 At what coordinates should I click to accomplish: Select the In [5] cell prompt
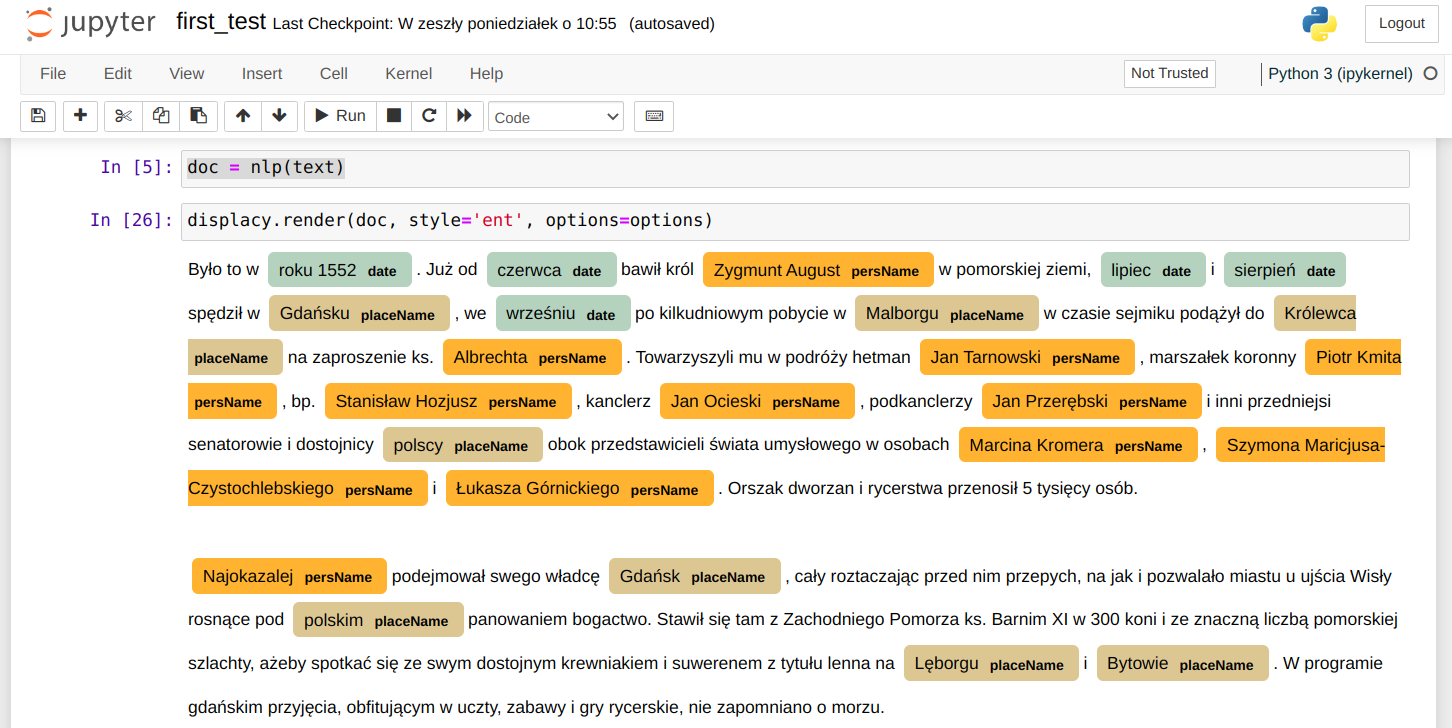137,167
